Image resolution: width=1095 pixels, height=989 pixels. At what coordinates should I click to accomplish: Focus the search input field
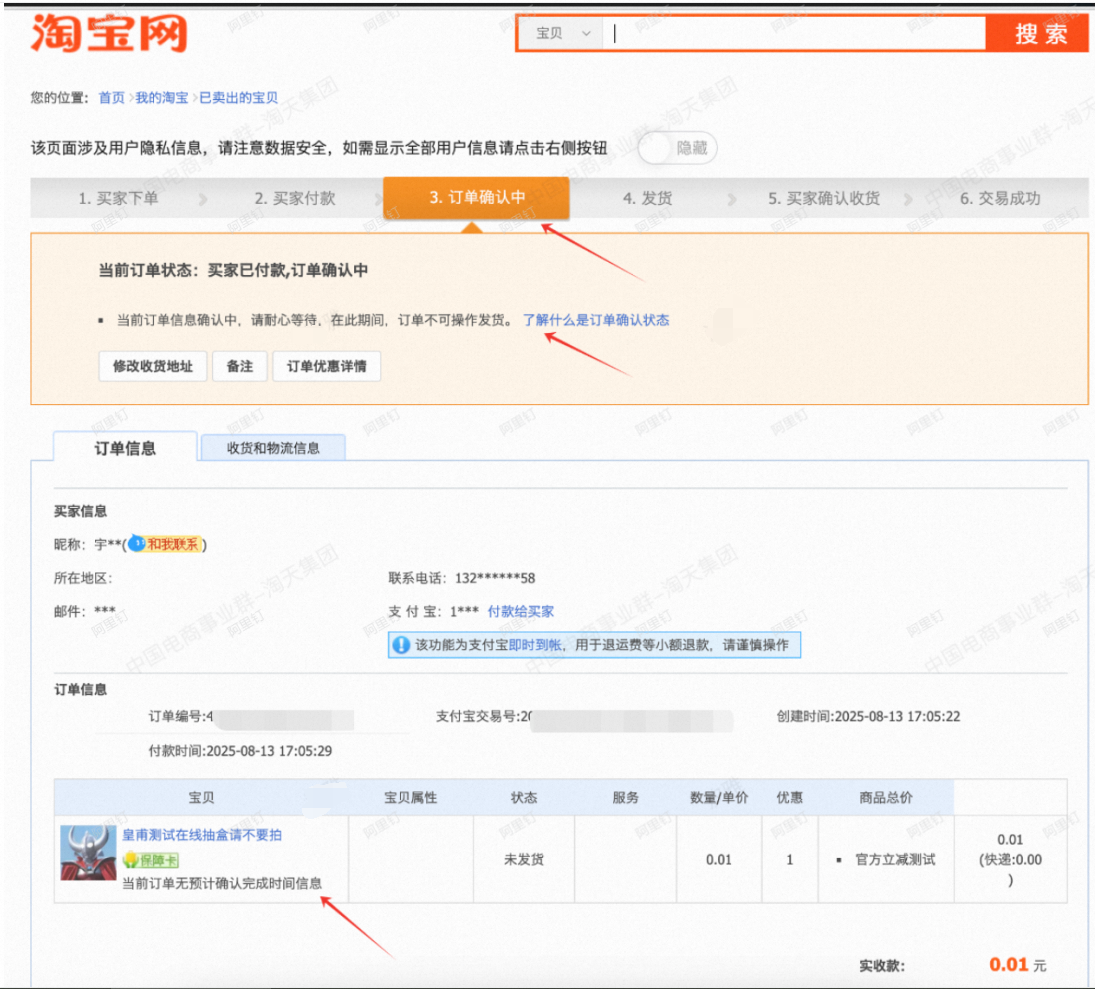coord(795,34)
